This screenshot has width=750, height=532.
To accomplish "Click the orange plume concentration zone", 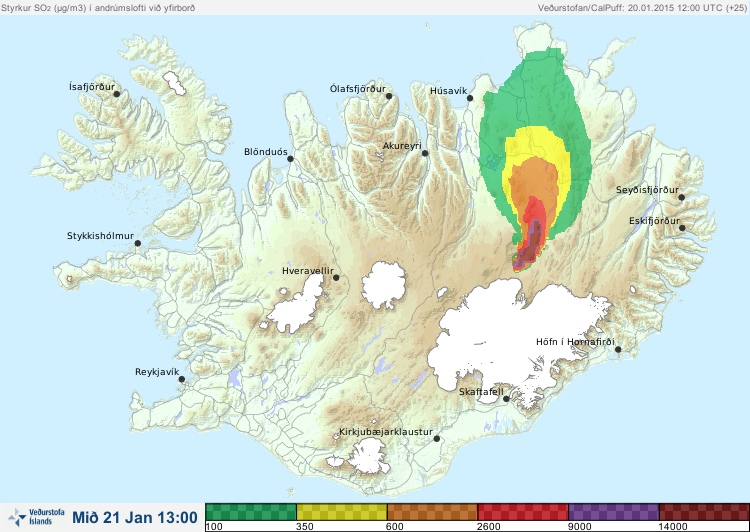I will pyautogui.click(x=532, y=179).
